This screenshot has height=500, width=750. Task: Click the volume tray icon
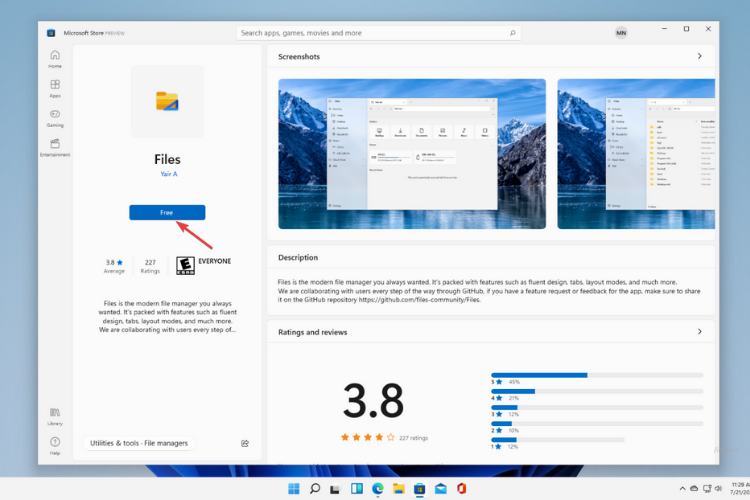pos(718,489)
